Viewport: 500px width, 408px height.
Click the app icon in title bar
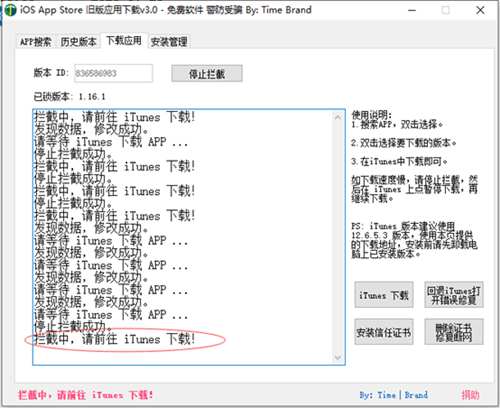pos(11,10)
